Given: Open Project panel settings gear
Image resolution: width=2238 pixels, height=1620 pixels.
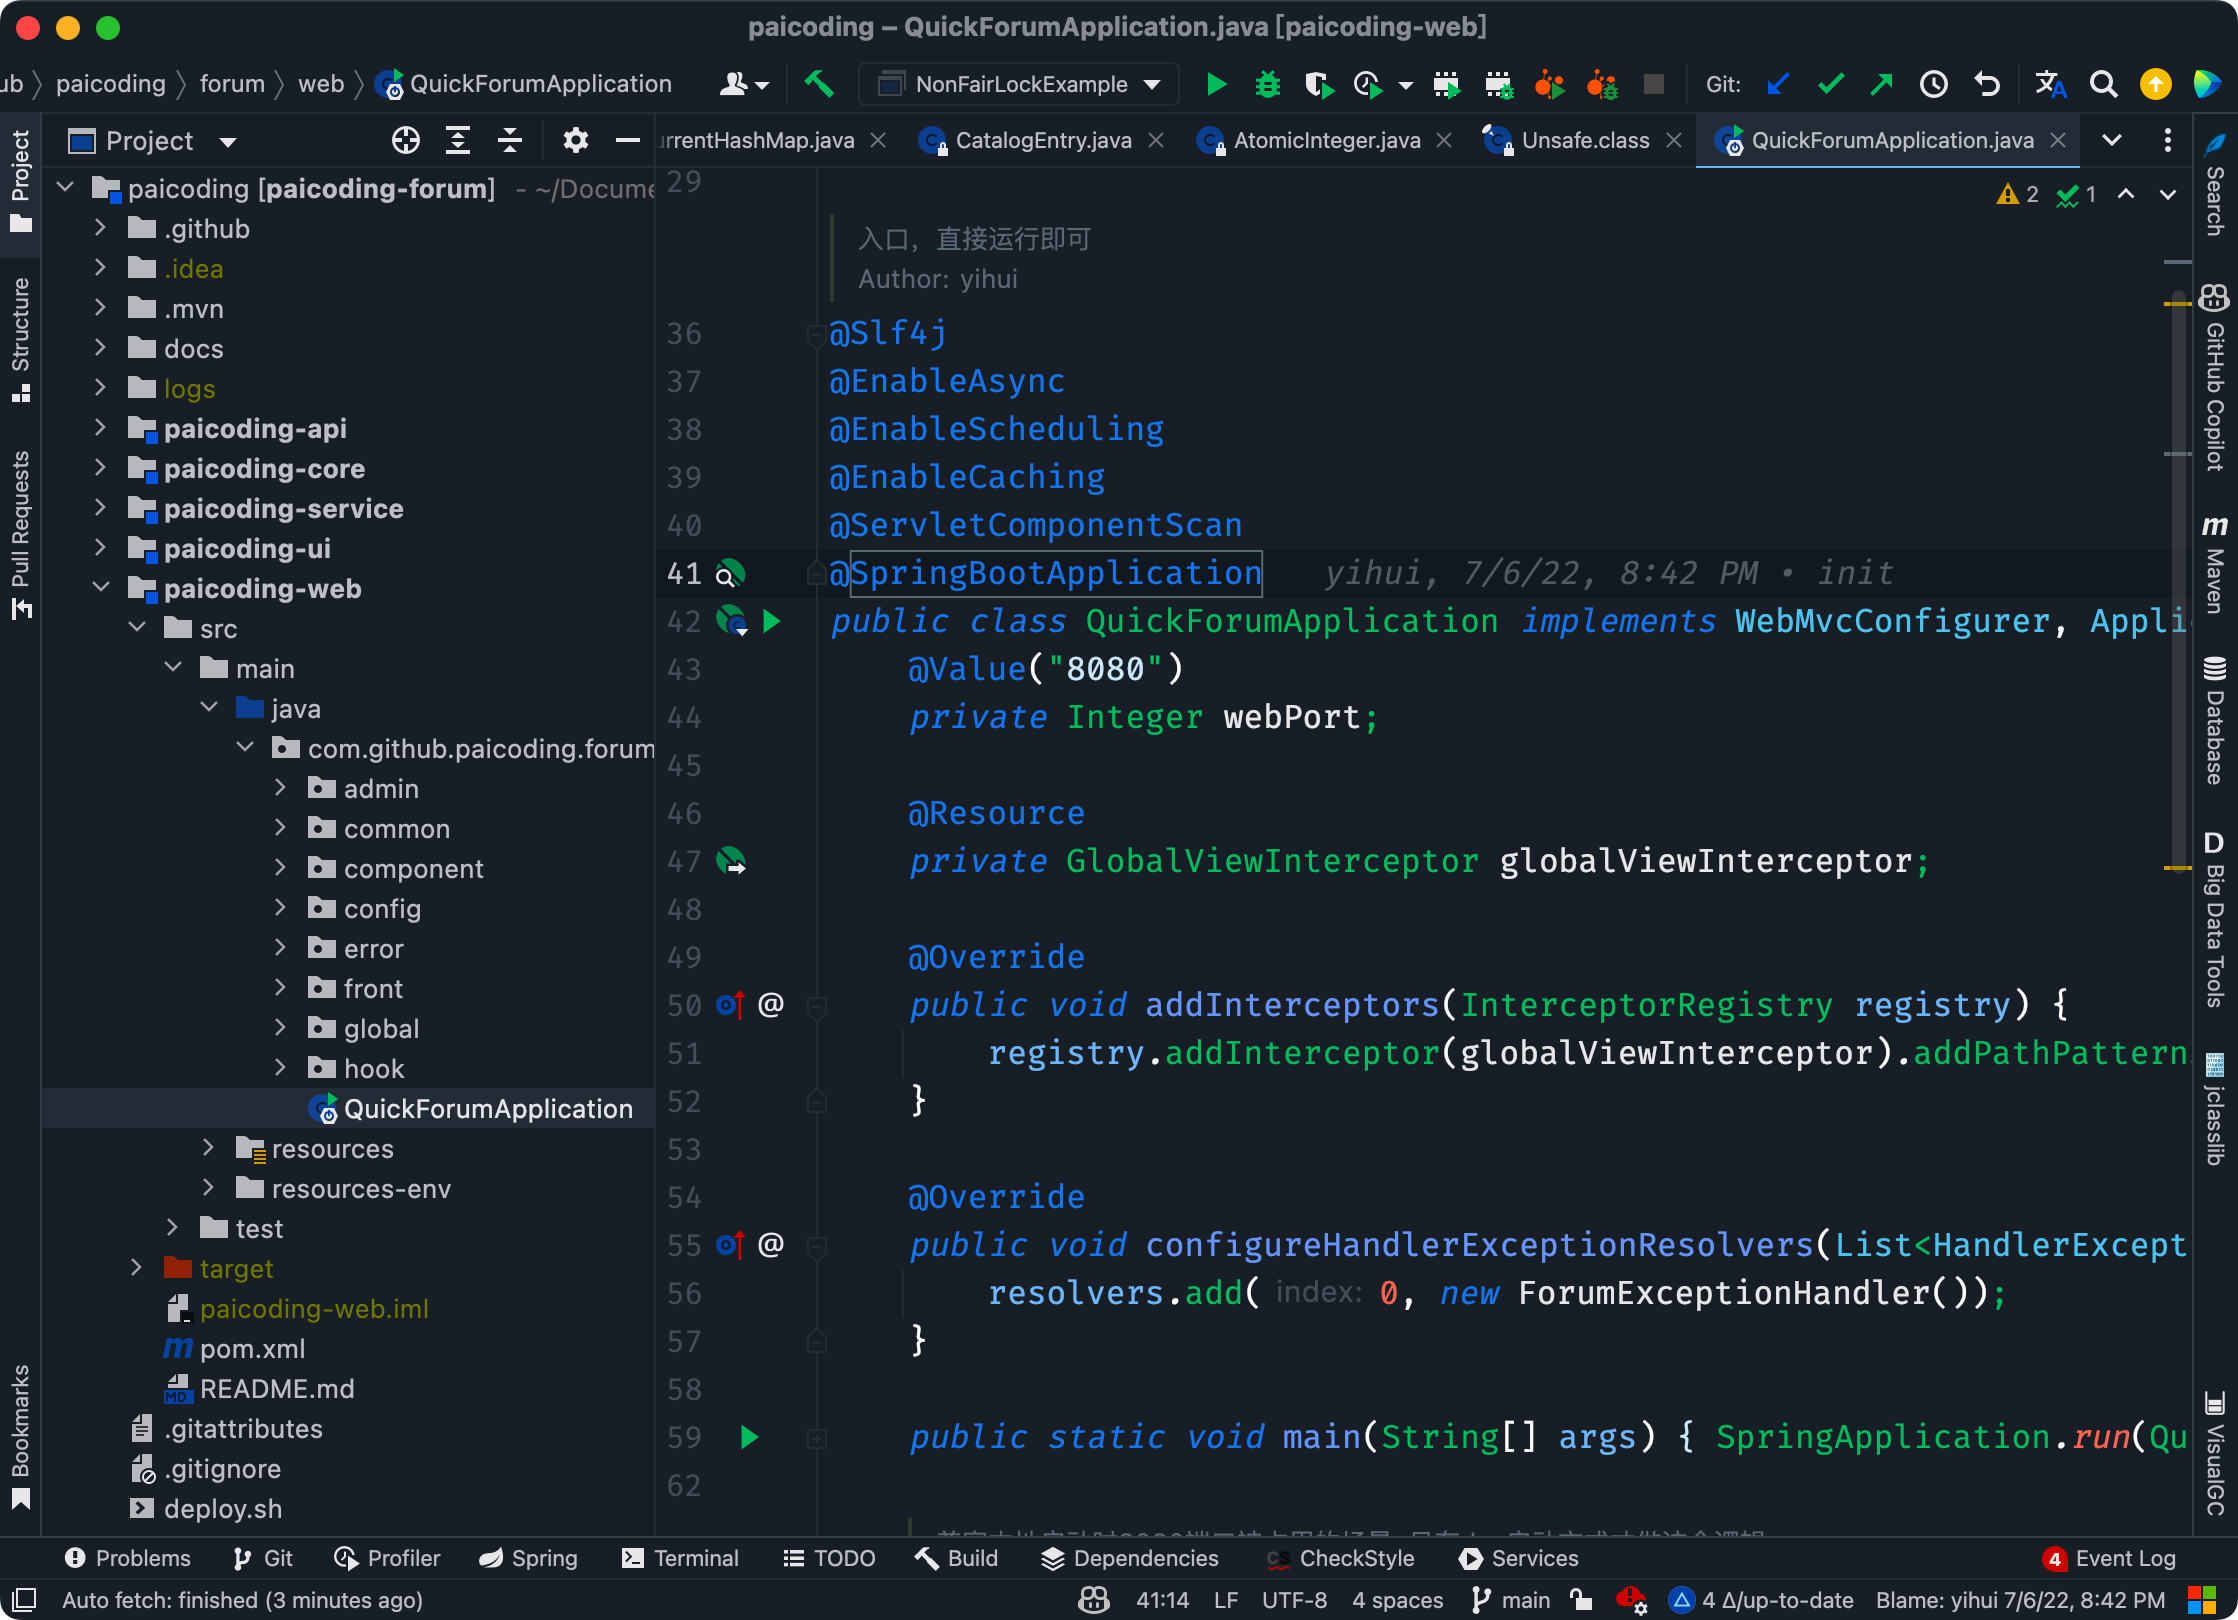Looking at the screenshot, I should [575, 141].
